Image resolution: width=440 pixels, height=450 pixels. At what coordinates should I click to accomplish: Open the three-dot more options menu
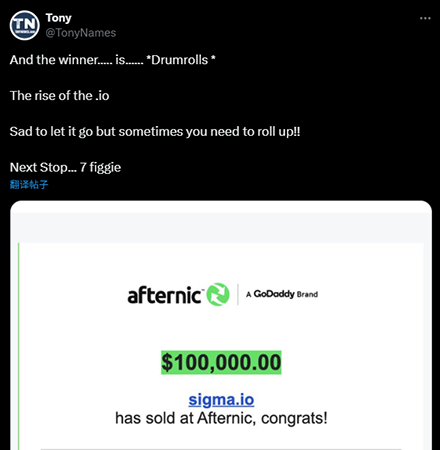point(425,18)
